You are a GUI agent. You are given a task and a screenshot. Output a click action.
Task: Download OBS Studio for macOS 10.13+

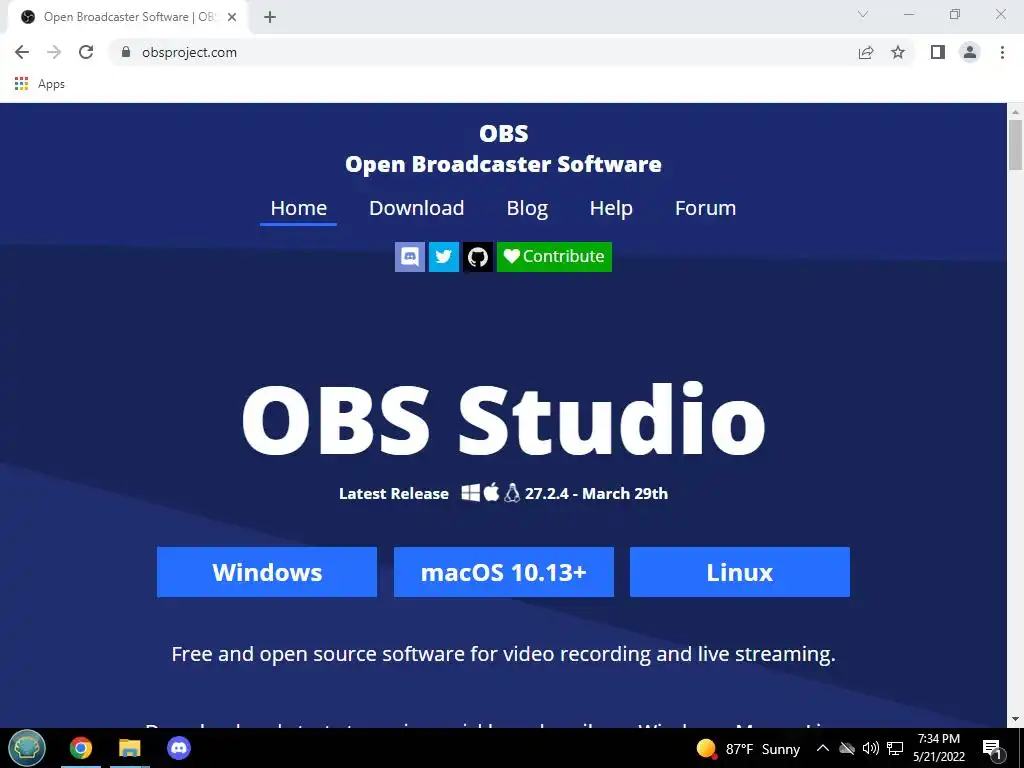[x=504, y=572]
